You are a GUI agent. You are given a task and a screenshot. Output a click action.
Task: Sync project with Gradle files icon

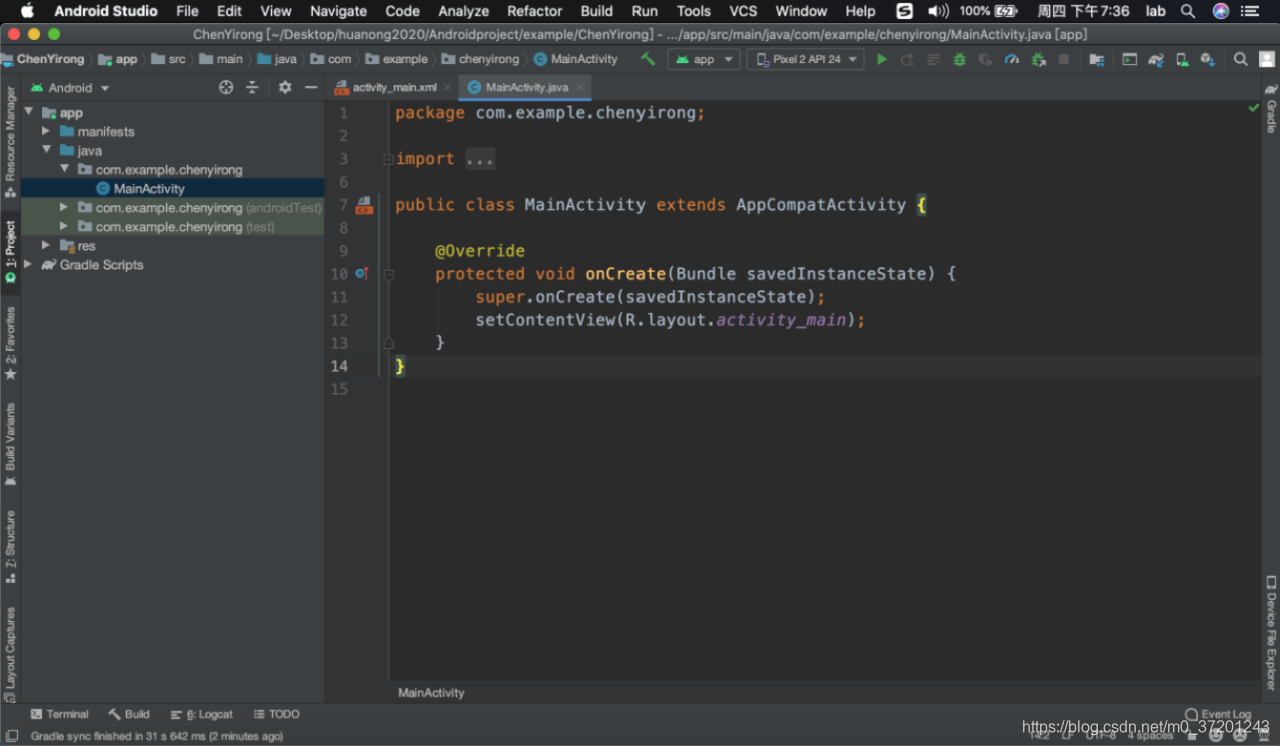pos(1156,59)
